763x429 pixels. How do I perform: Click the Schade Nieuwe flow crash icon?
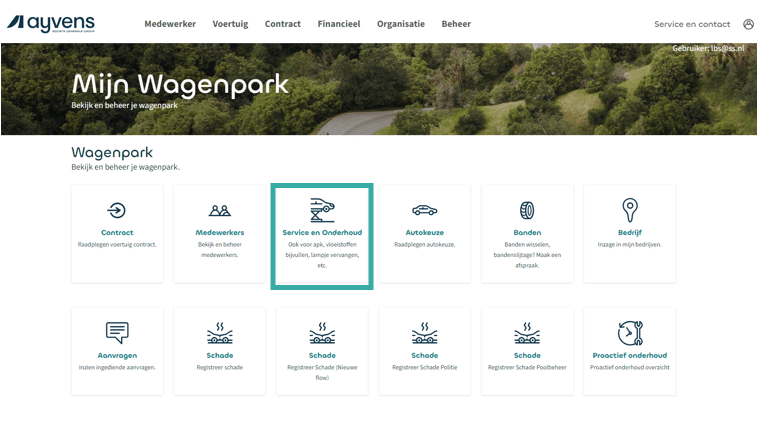click(x=322, y=333)
